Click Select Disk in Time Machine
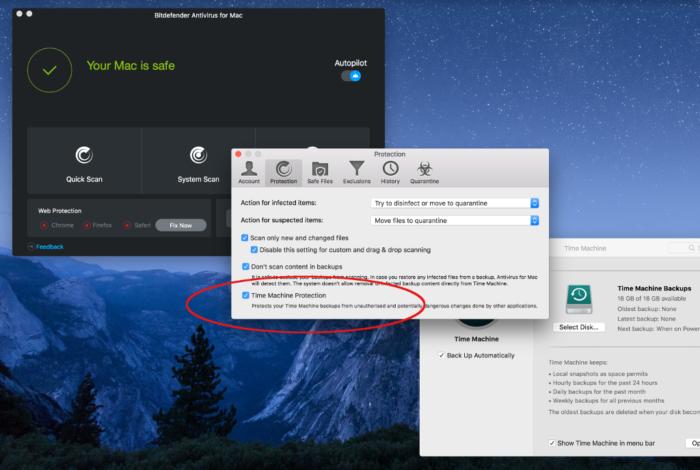Screen dimensions: 700x470 (x=579, y=327)
